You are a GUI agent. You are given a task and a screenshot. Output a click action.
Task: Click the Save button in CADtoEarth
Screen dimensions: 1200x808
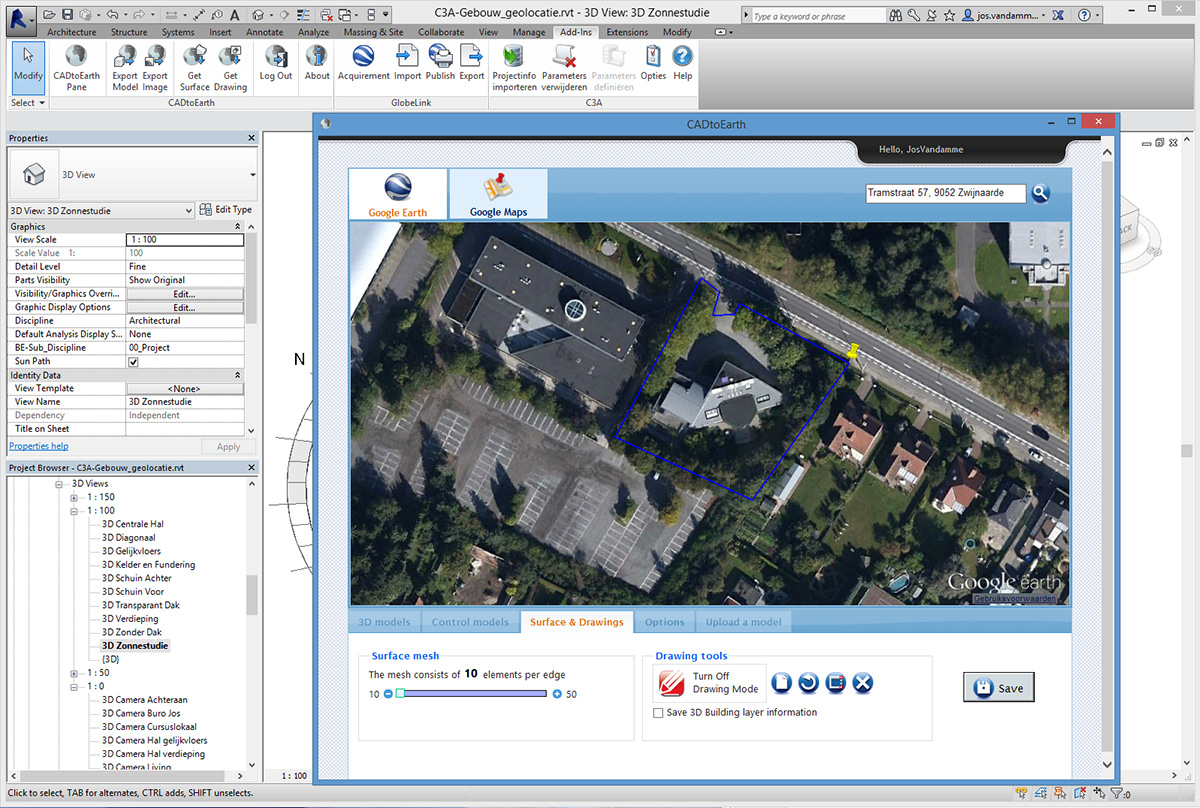999,687
